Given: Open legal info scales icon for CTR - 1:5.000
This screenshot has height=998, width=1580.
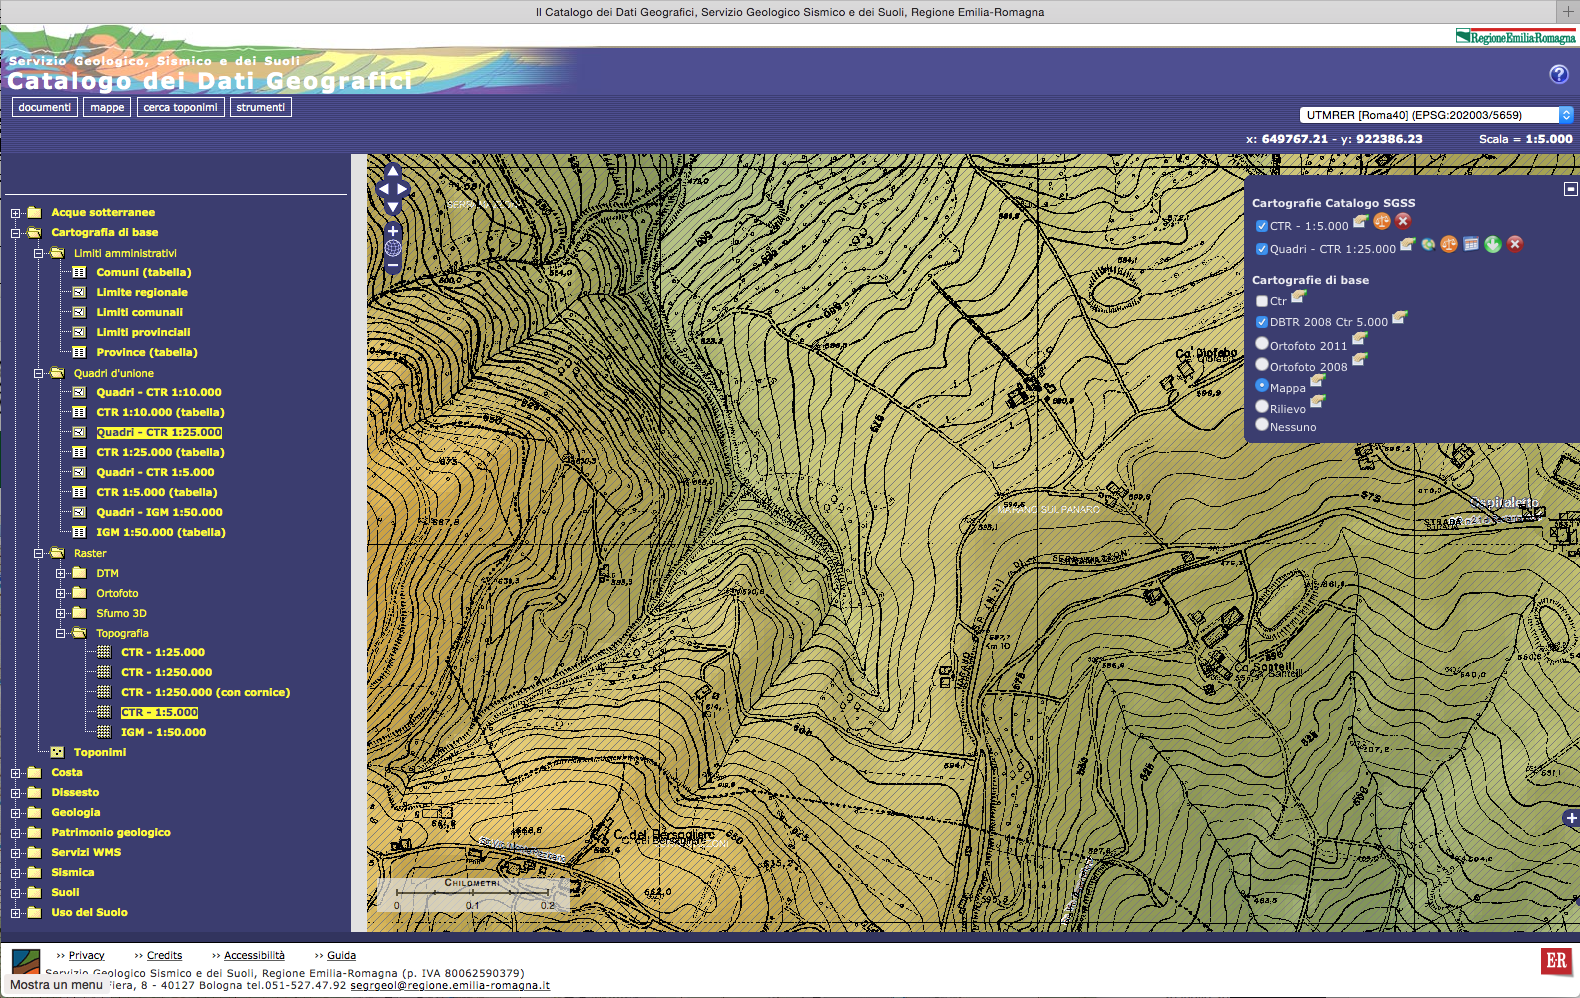Looking at the screenshot, I should (1382, 221).
